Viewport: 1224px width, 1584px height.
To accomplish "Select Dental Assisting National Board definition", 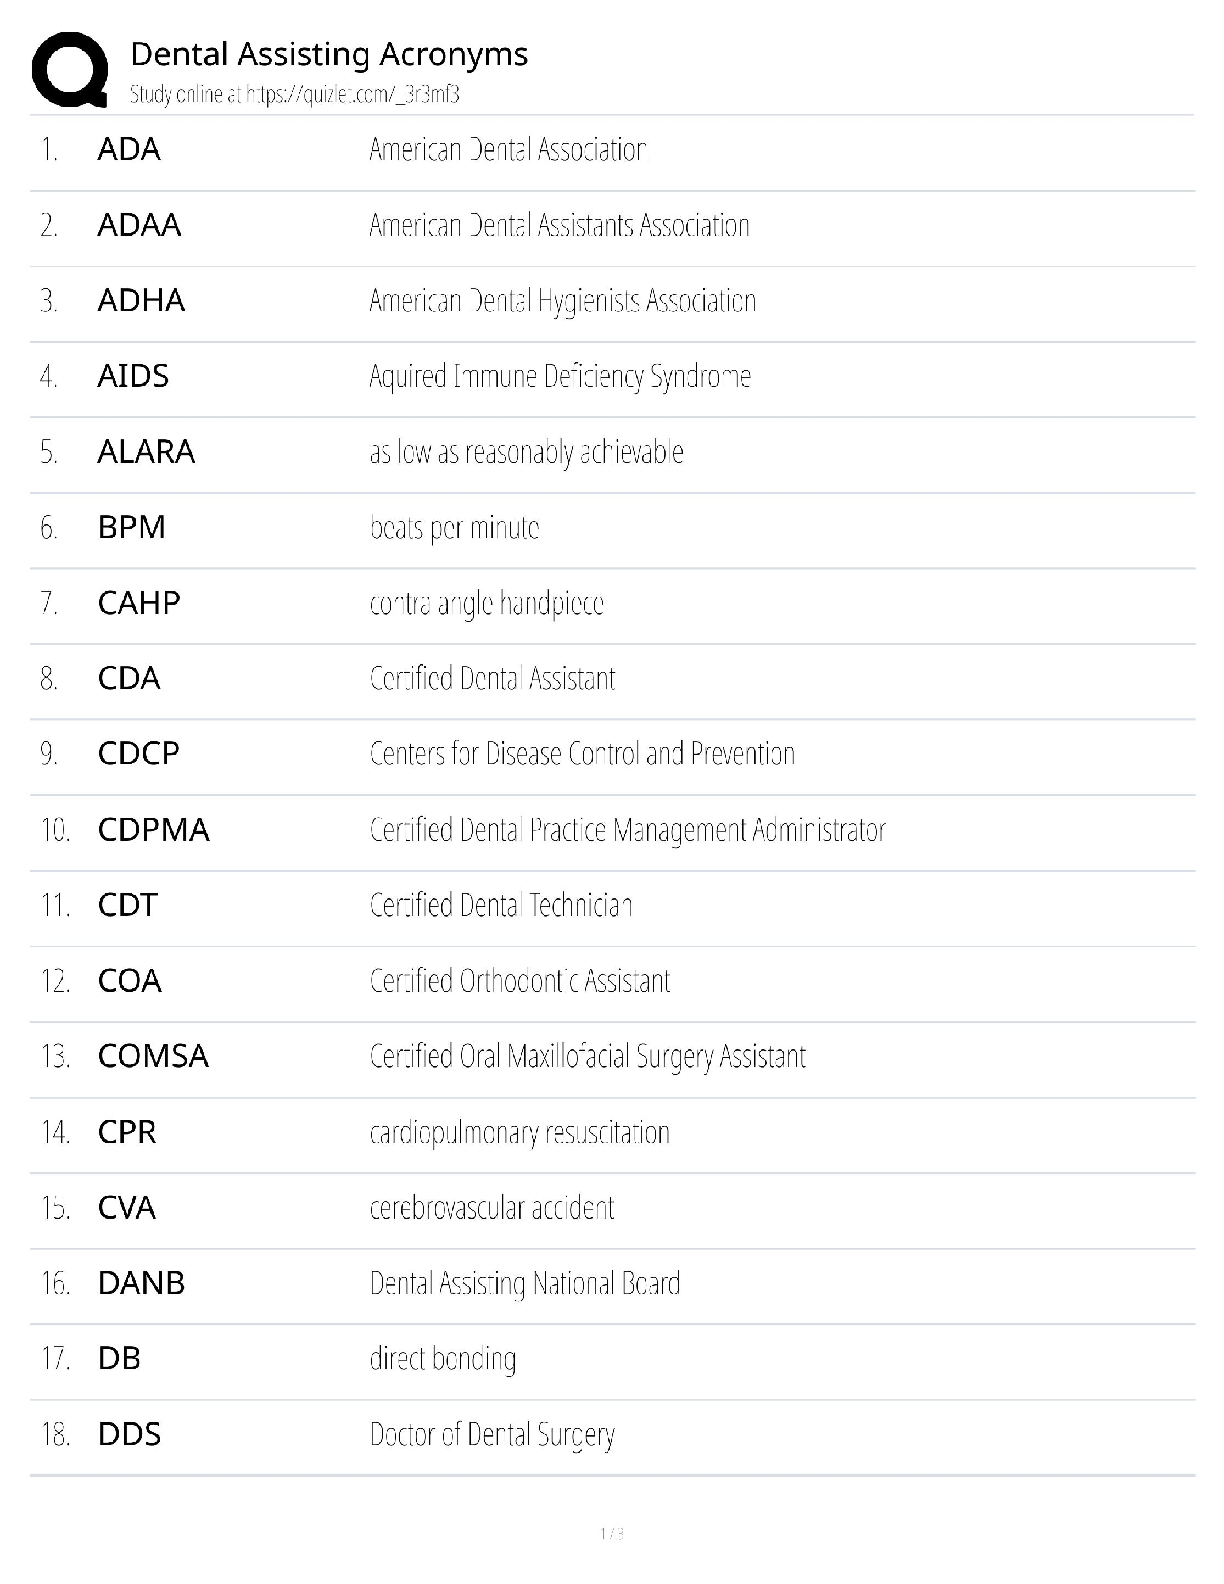I will [524, 1283].
